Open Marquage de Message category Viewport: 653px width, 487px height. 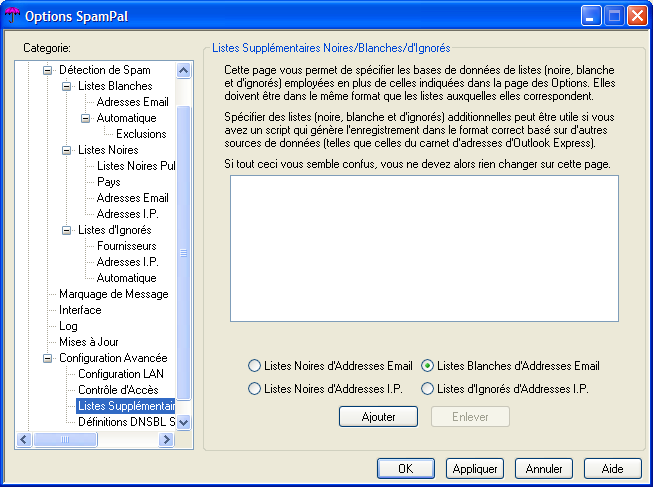[x=114, y=294]
